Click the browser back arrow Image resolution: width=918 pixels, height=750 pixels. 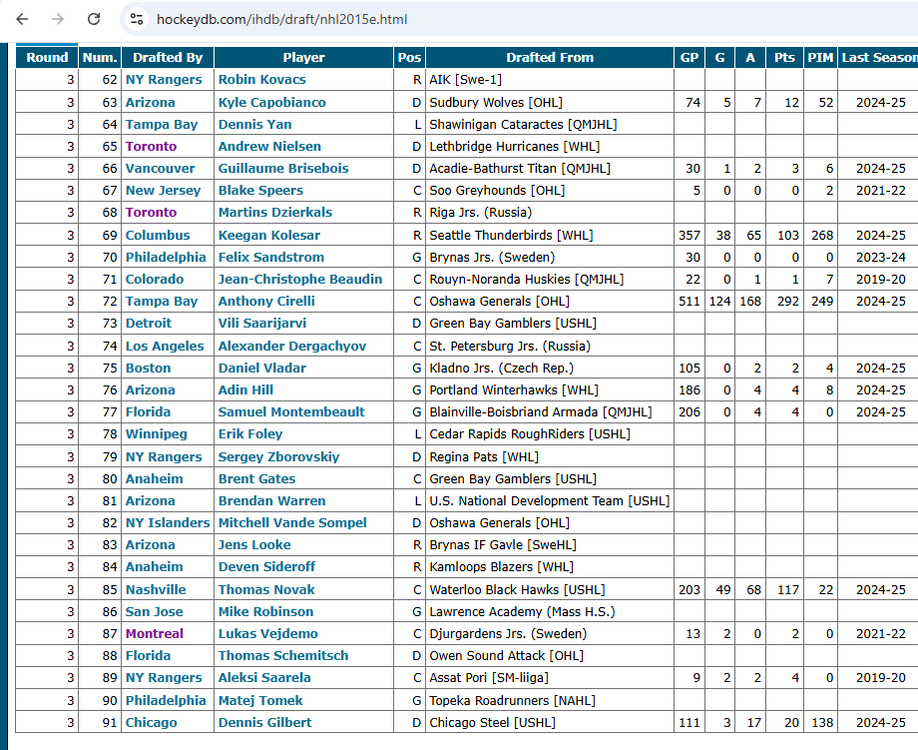[x=22, y=19]
